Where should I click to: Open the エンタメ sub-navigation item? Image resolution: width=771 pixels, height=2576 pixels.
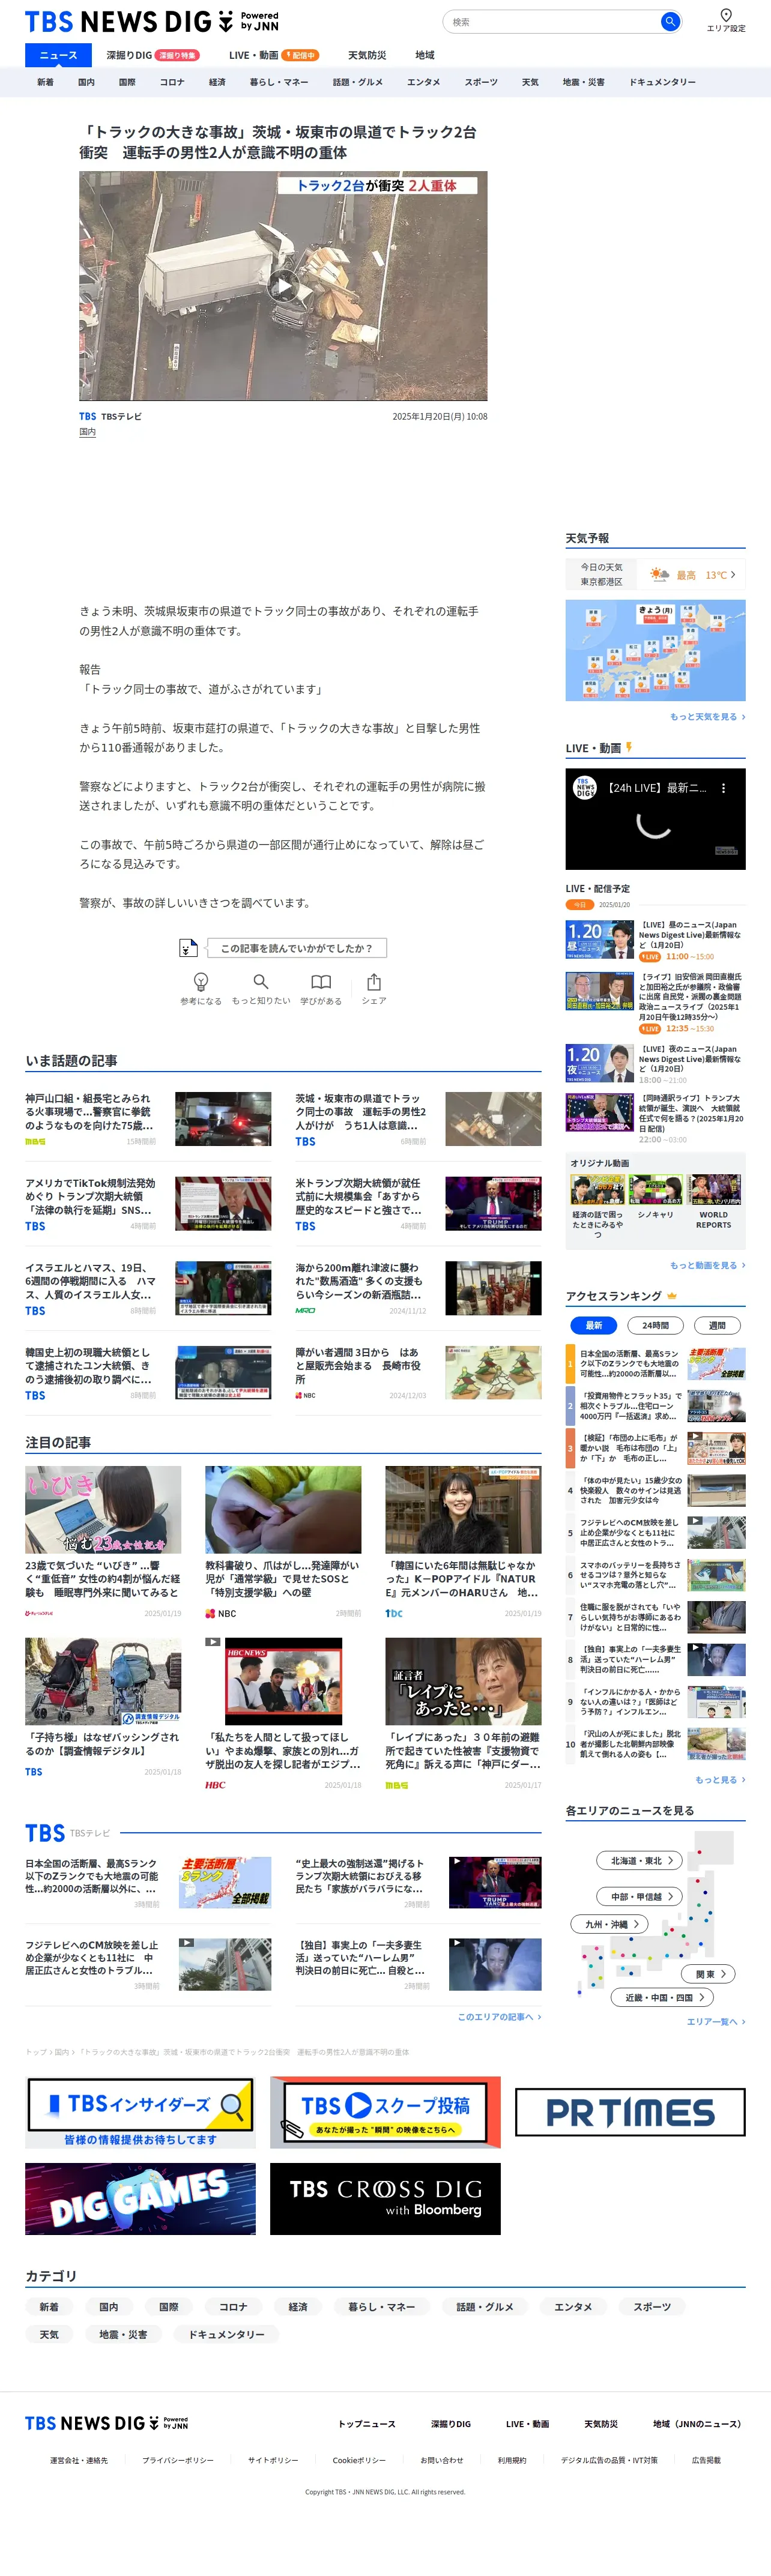pos(423,82)
